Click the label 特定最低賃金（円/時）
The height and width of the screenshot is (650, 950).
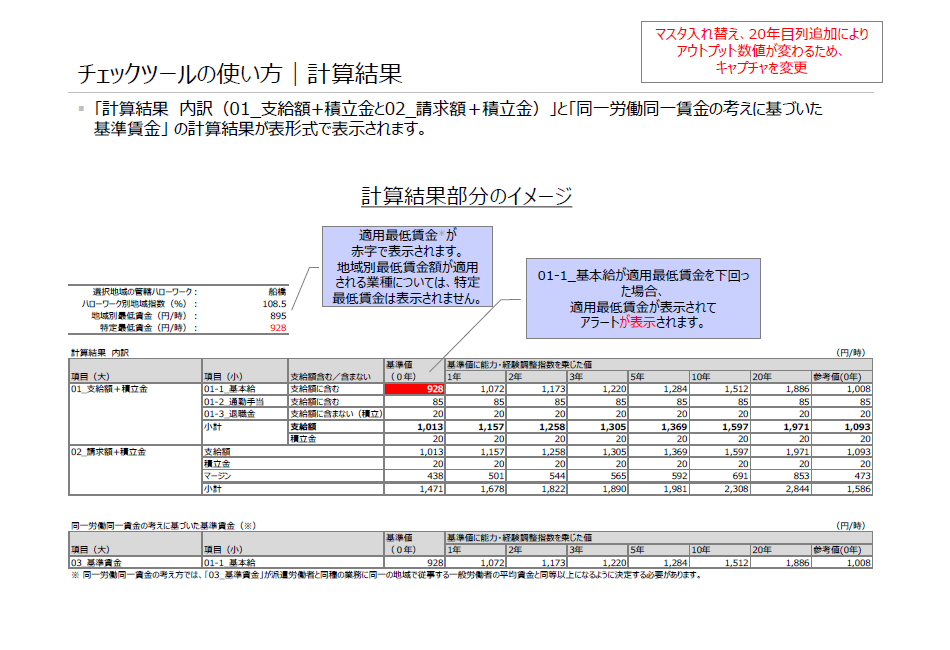148,328
